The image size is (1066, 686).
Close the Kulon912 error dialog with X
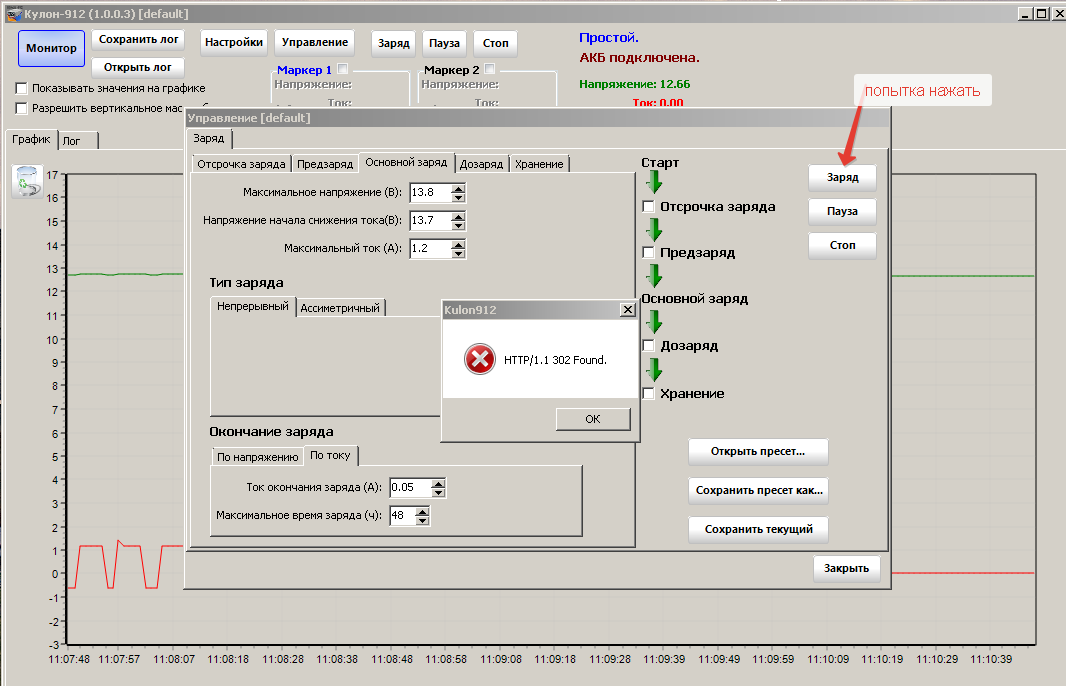click(627, 310)
